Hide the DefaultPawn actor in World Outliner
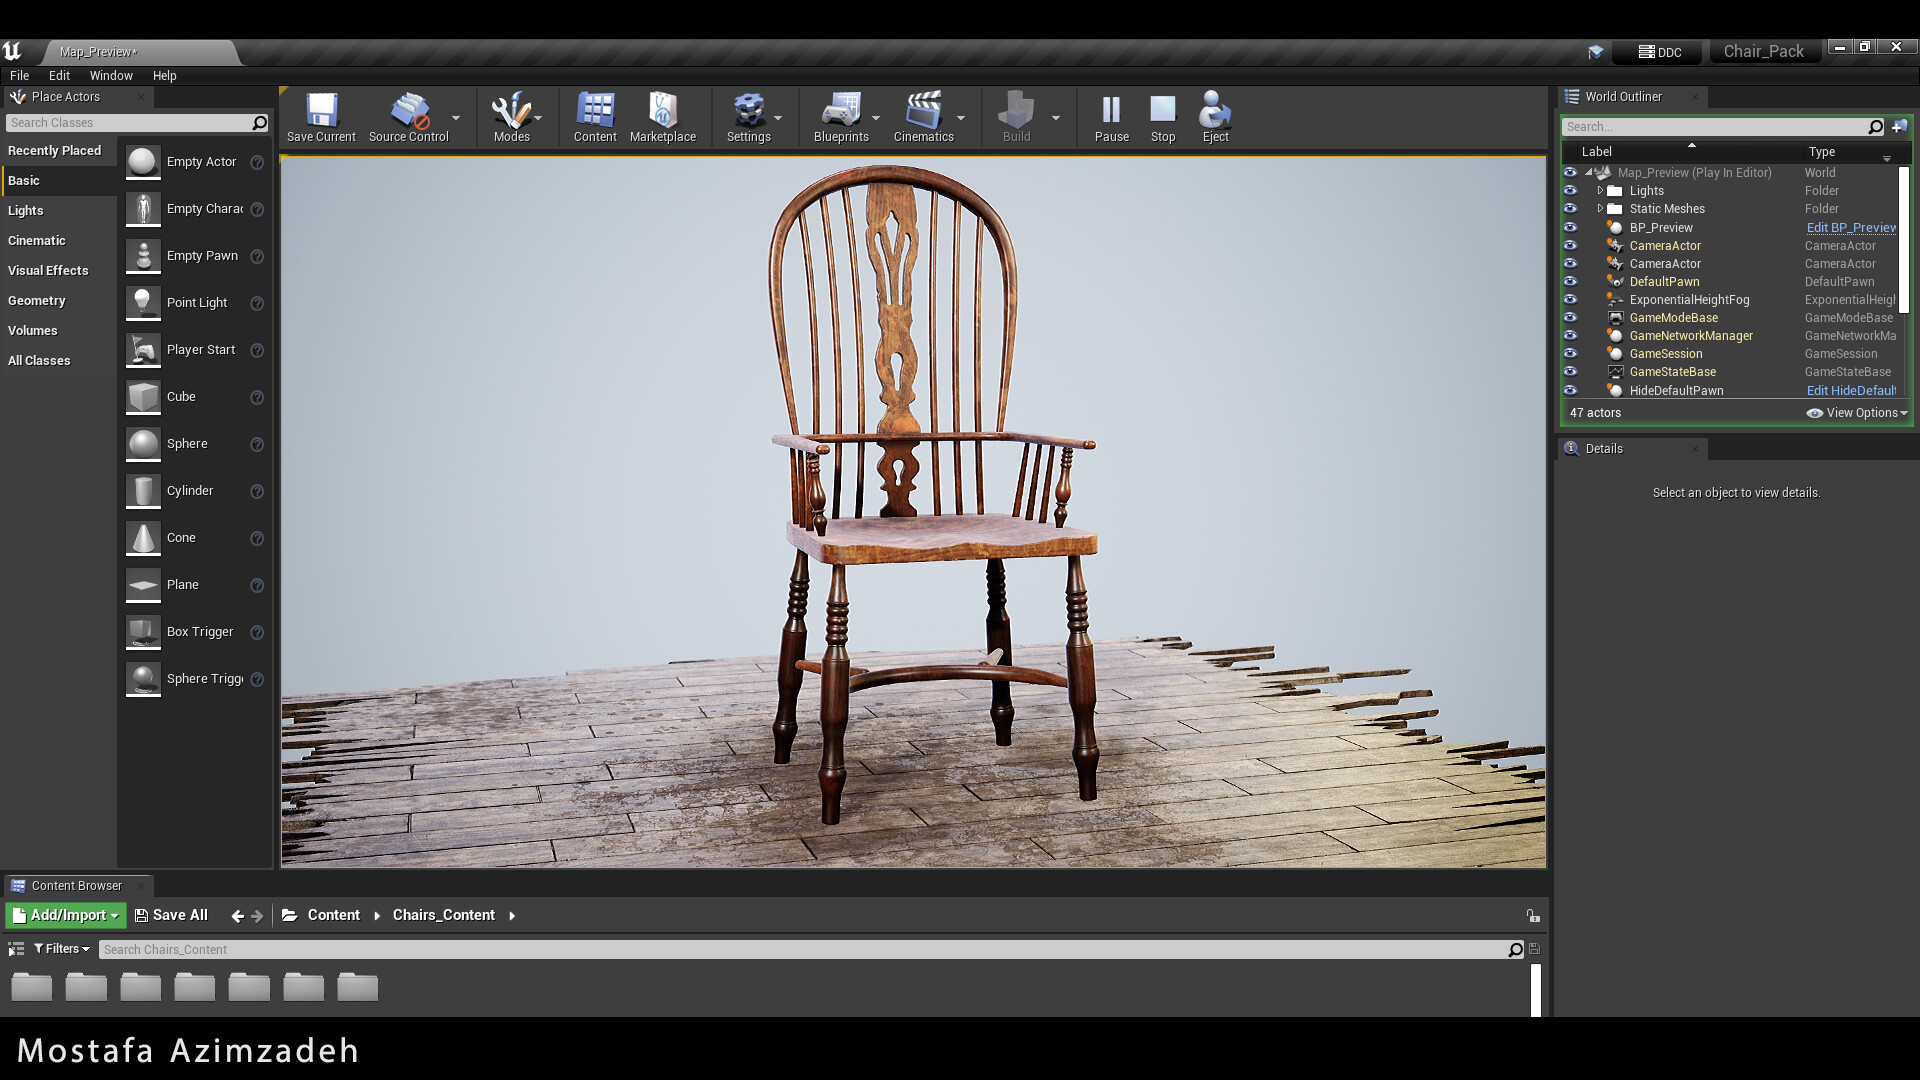Viewport: 1920px width, 1080px height. [x=1570, y=281]
